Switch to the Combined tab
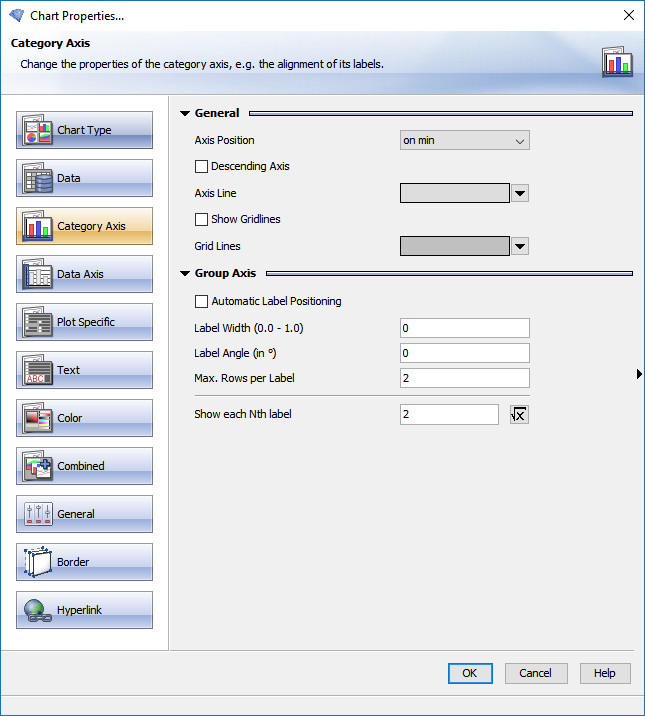Image resolution: width=645 pixels, height=716 pixels. [84, 466]
